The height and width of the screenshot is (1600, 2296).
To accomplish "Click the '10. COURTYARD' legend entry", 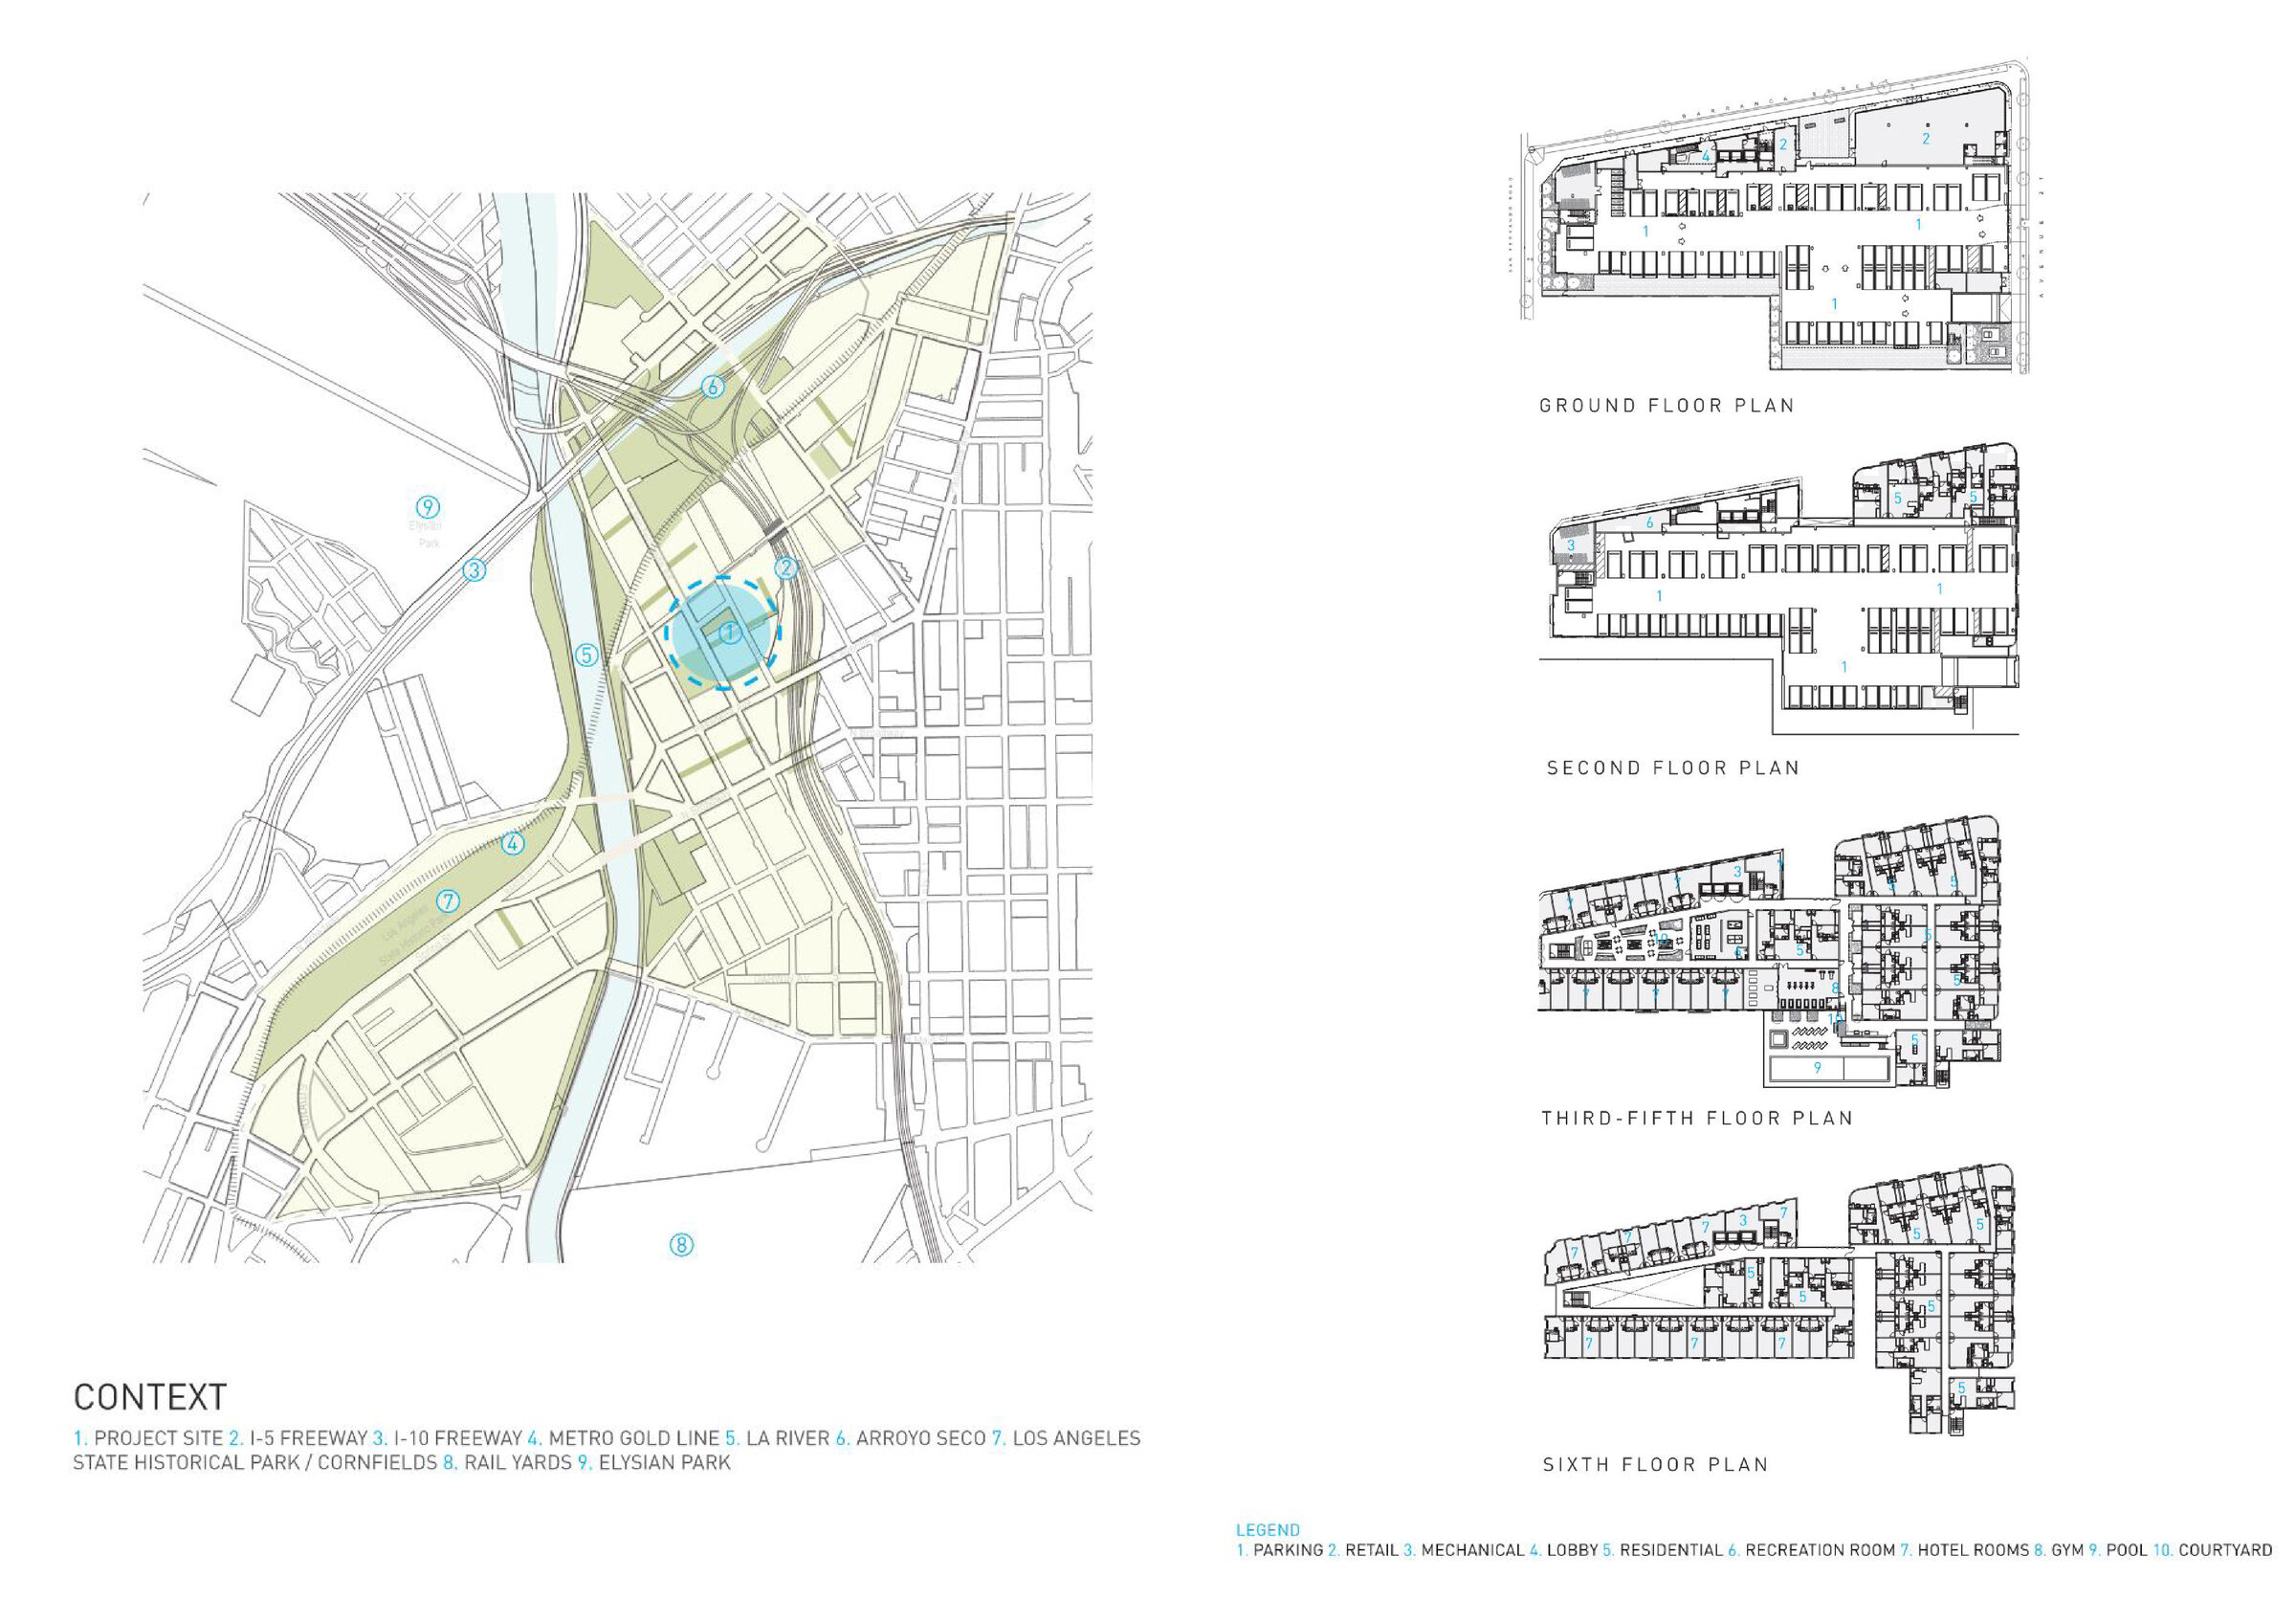I will [x=2212, y=1550].
